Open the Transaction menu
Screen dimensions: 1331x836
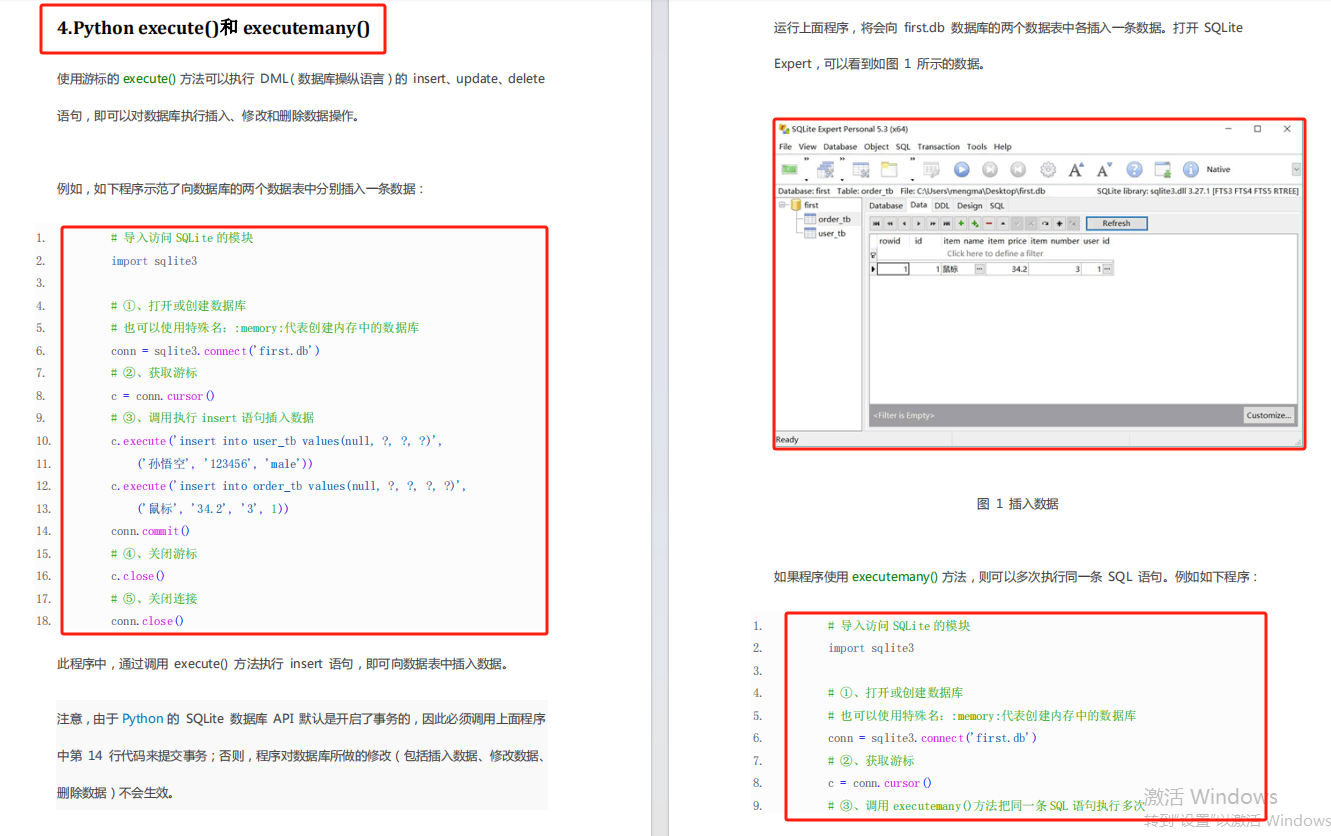click(940, 146)
